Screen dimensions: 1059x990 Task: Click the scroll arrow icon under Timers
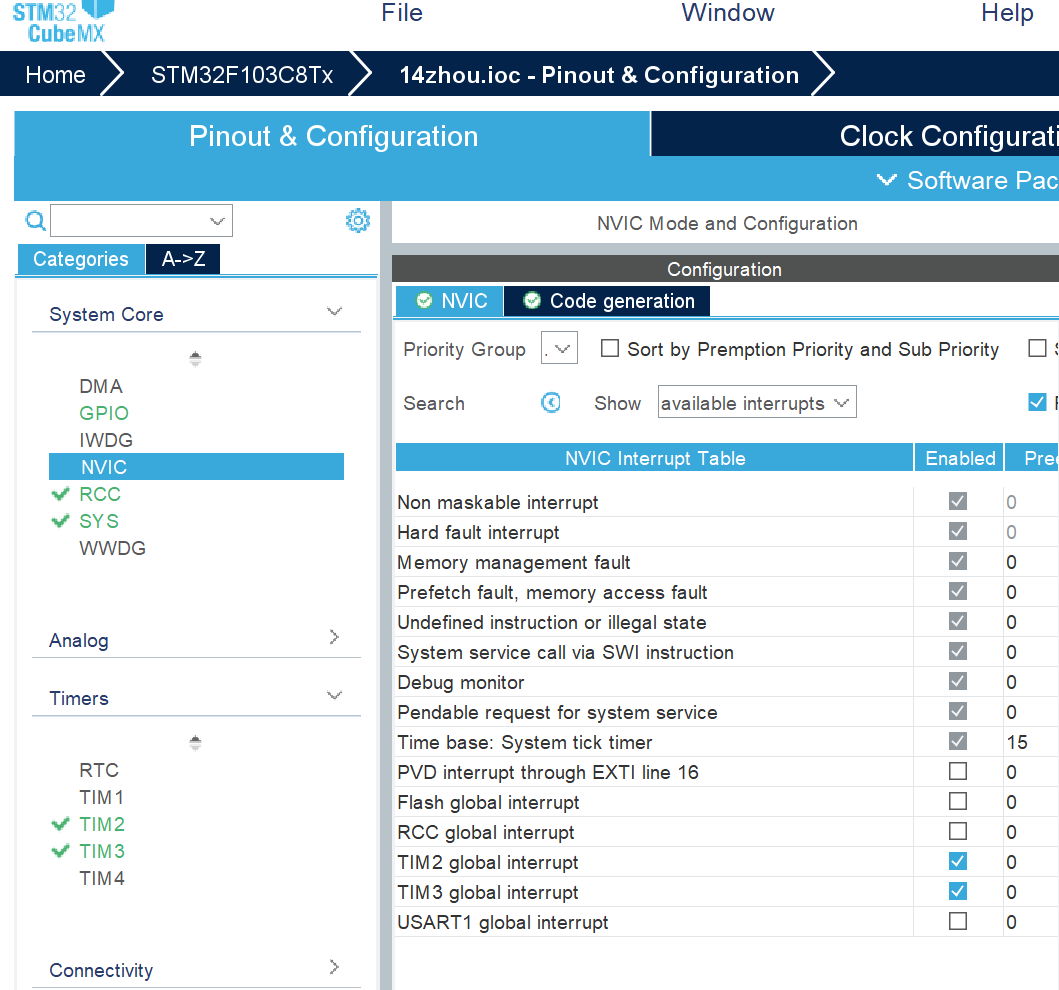click(x=195, y=743)
